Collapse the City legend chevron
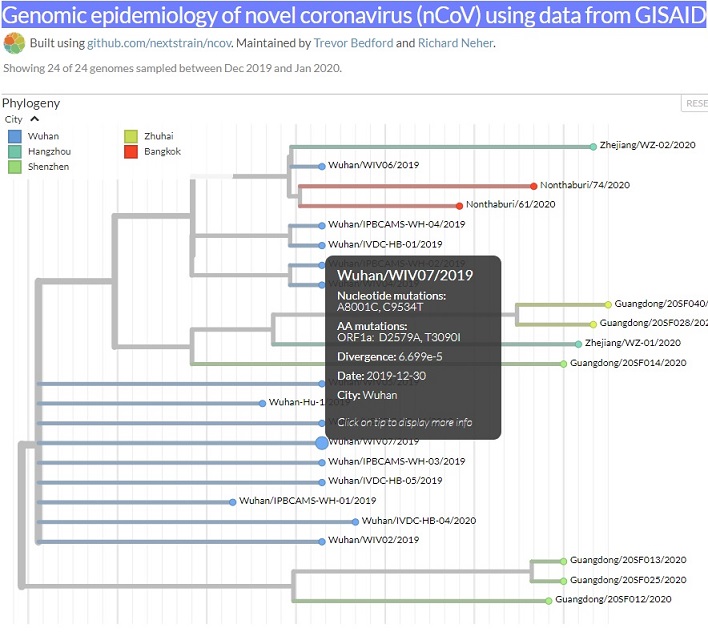Viewport: 708px width, 632px height. 35,119
